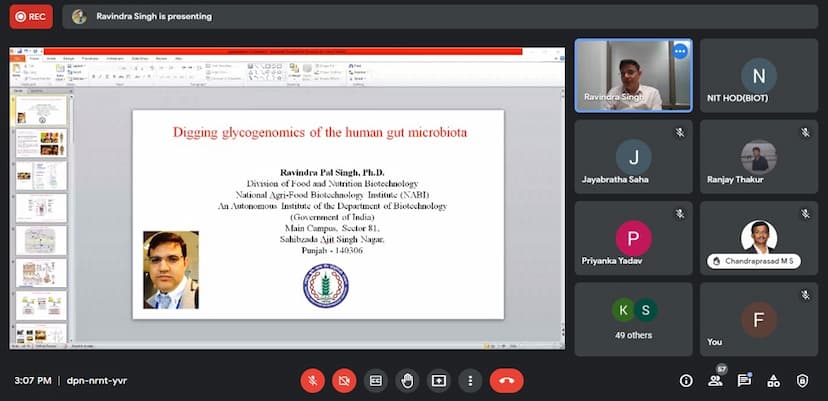Viewport: 828px width, 401px height.
Task: Toggle closed captions button
Action: pos(376,380)
